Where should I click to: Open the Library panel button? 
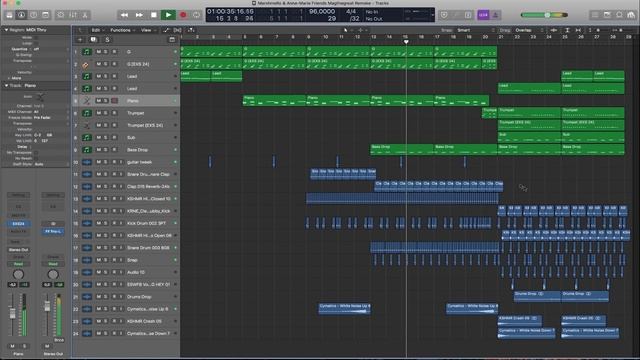(9, 15)
